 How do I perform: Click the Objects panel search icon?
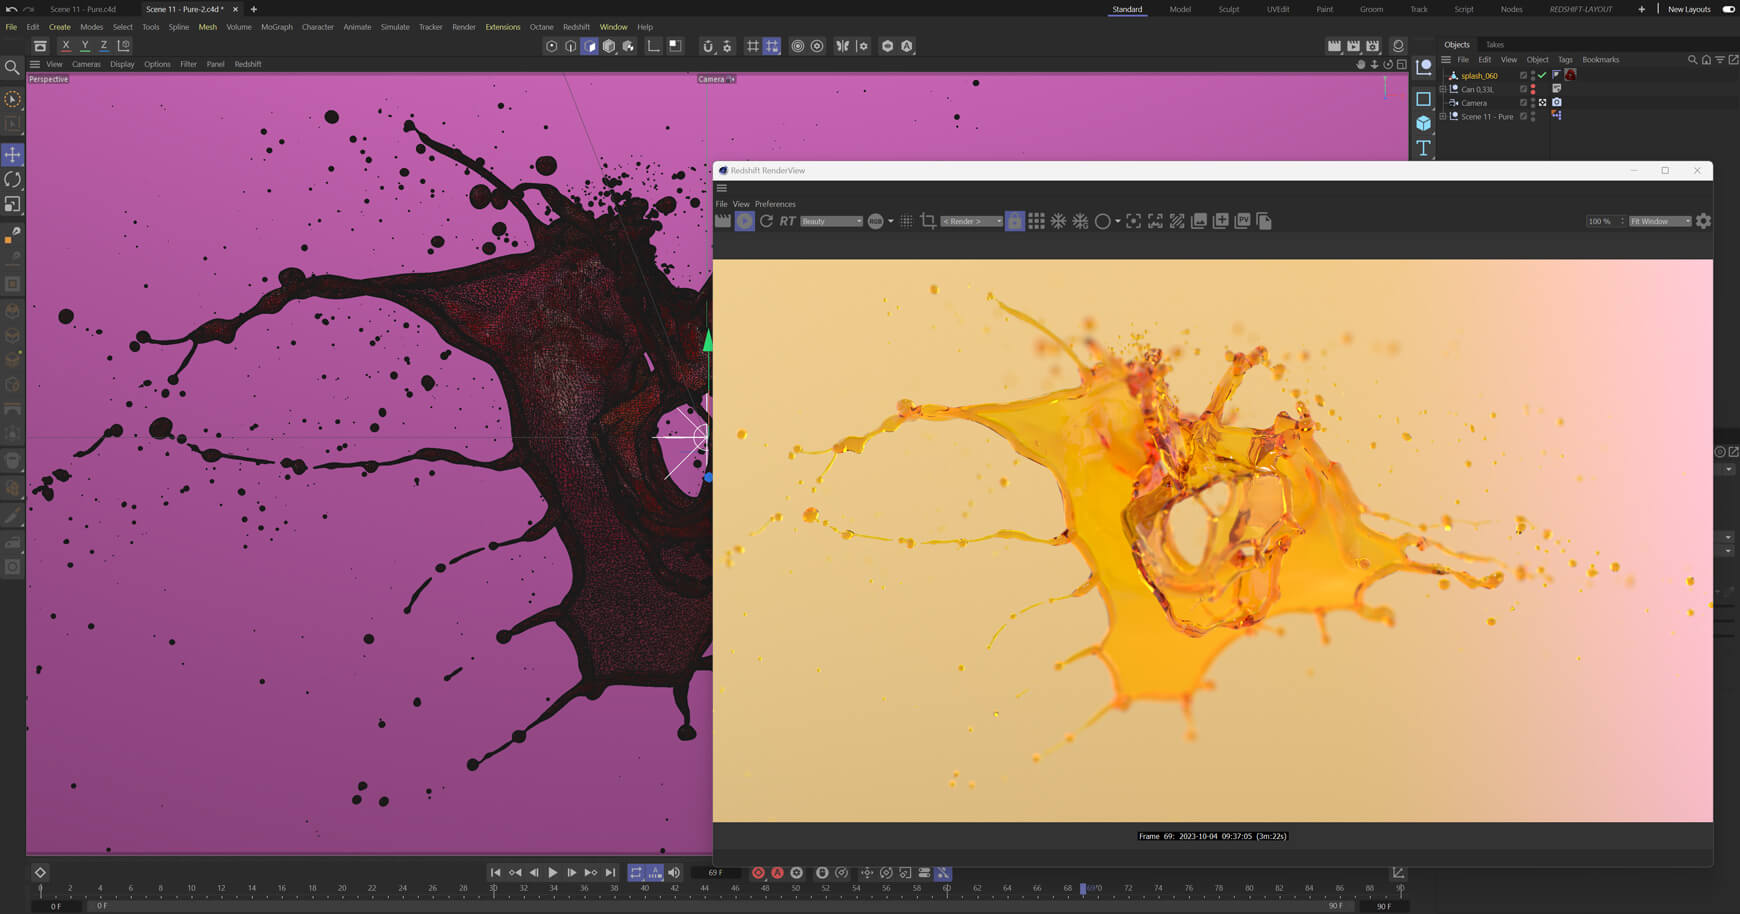(1692, 60)
